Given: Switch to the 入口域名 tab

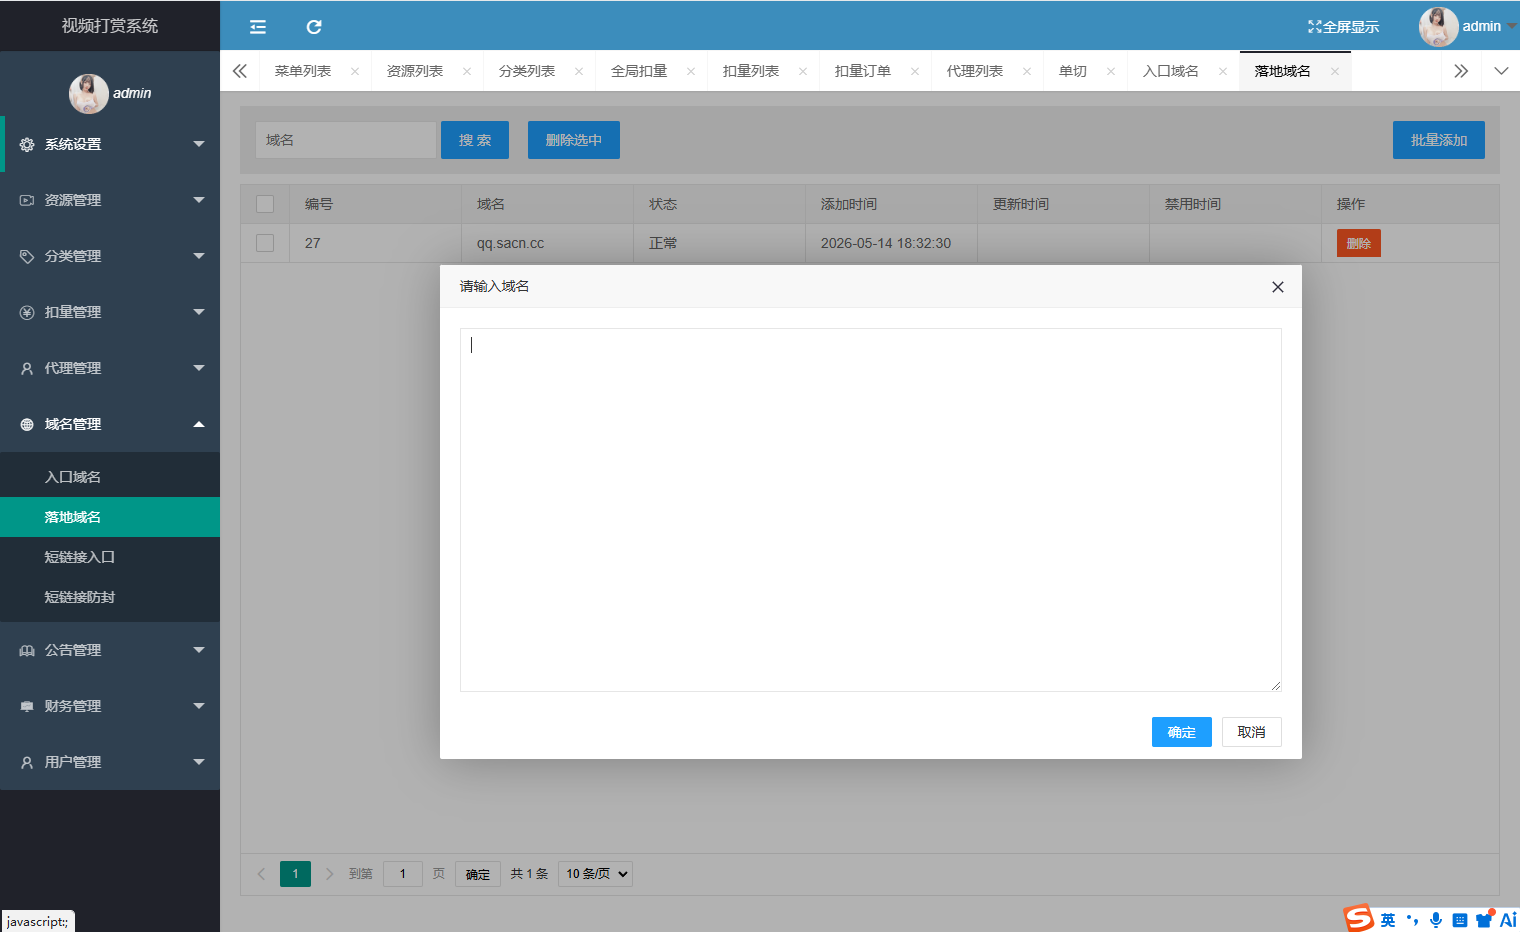Looking at the screenshot, I should coord(1171,72).
